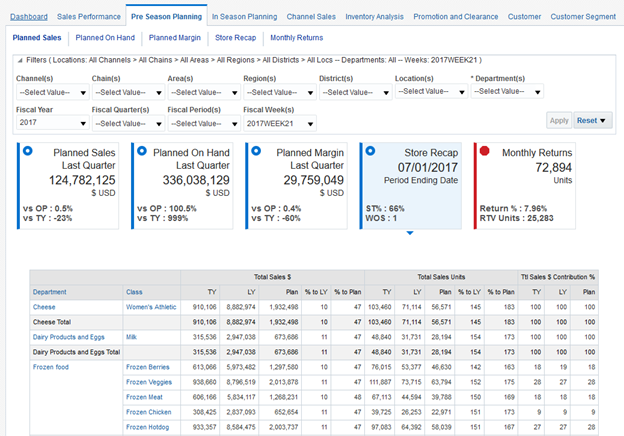Switch to the In Season Planning tab
Screen dimensions: 624x436
coord(244,17)
